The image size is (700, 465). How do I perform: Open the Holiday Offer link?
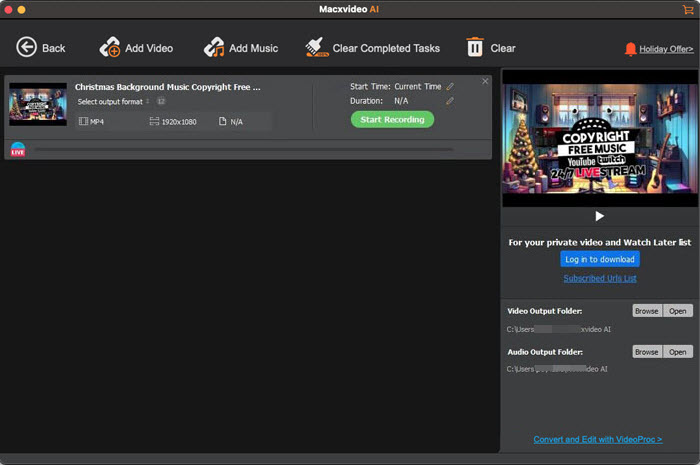click(x=666, y=49)
